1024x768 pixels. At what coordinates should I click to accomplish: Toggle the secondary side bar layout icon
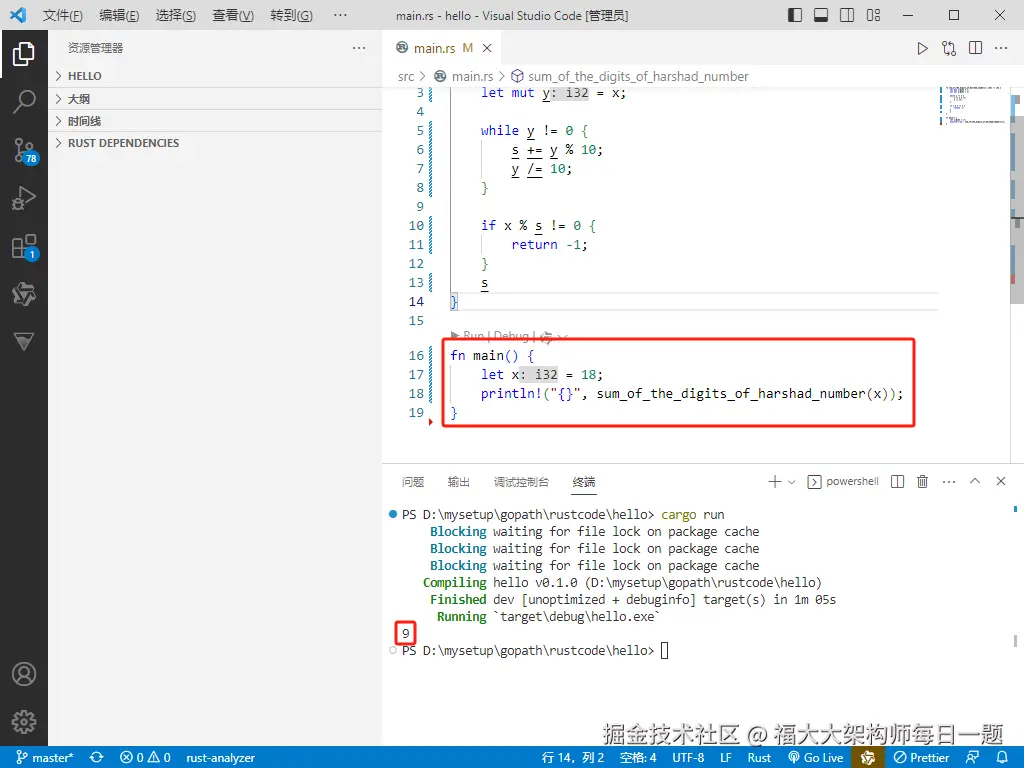(847, 15)
